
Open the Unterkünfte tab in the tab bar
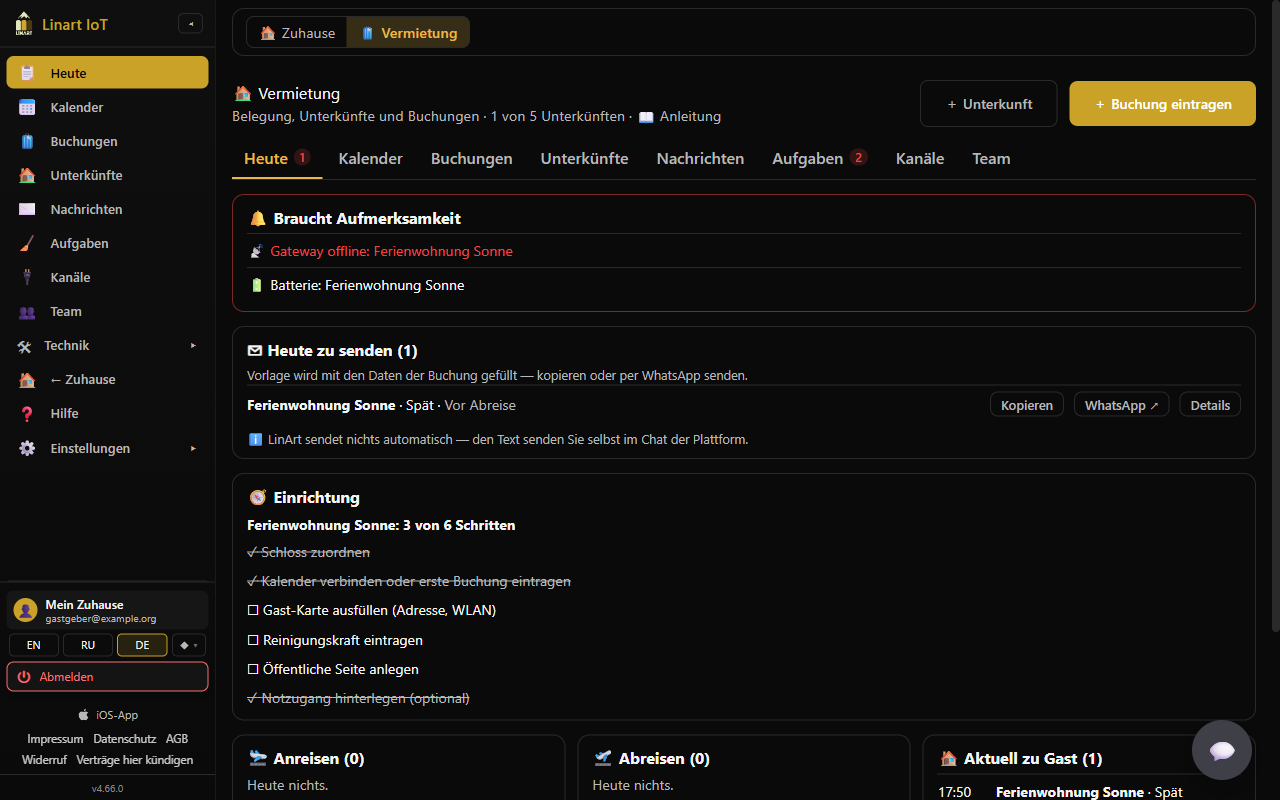584,158
